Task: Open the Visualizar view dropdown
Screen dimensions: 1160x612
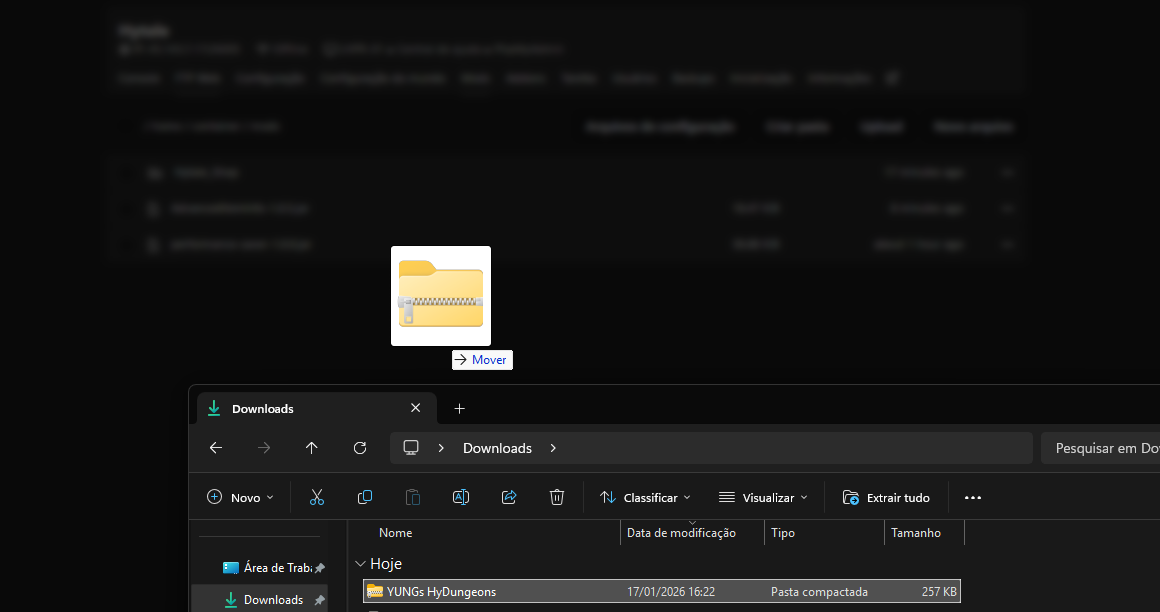Action: point(763,497)
